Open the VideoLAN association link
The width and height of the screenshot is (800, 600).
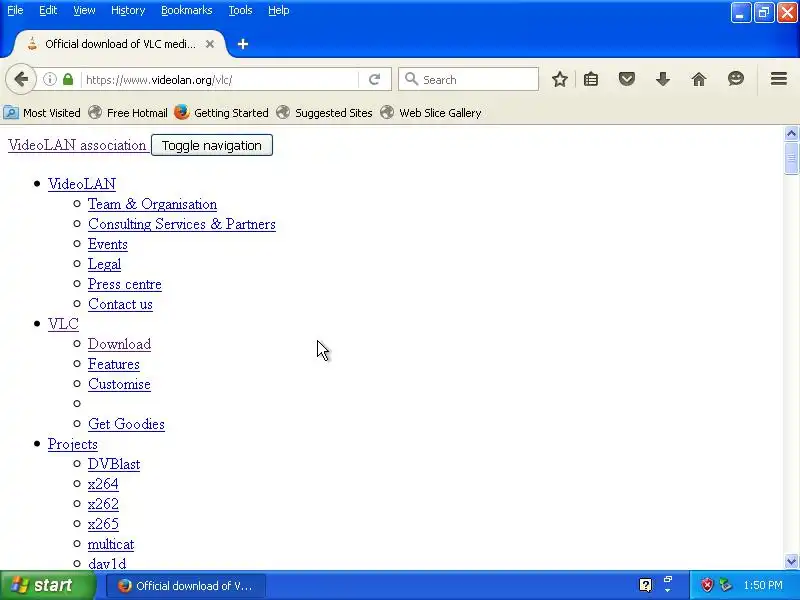point(77,145)
